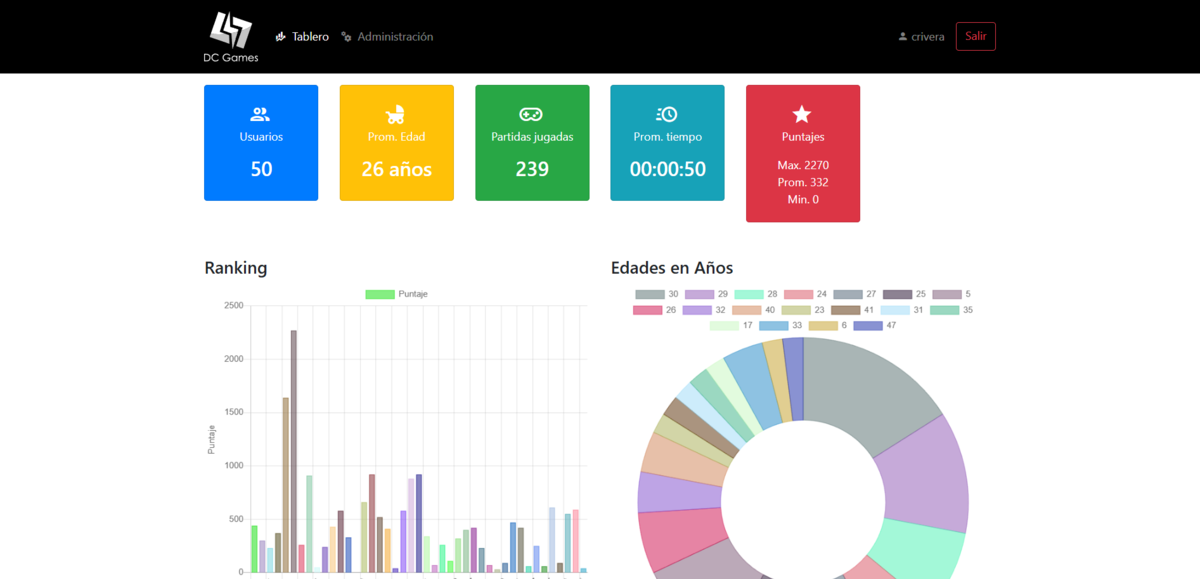Click the Puntajes card label
1200x579 pixels.
coord(802,137)
